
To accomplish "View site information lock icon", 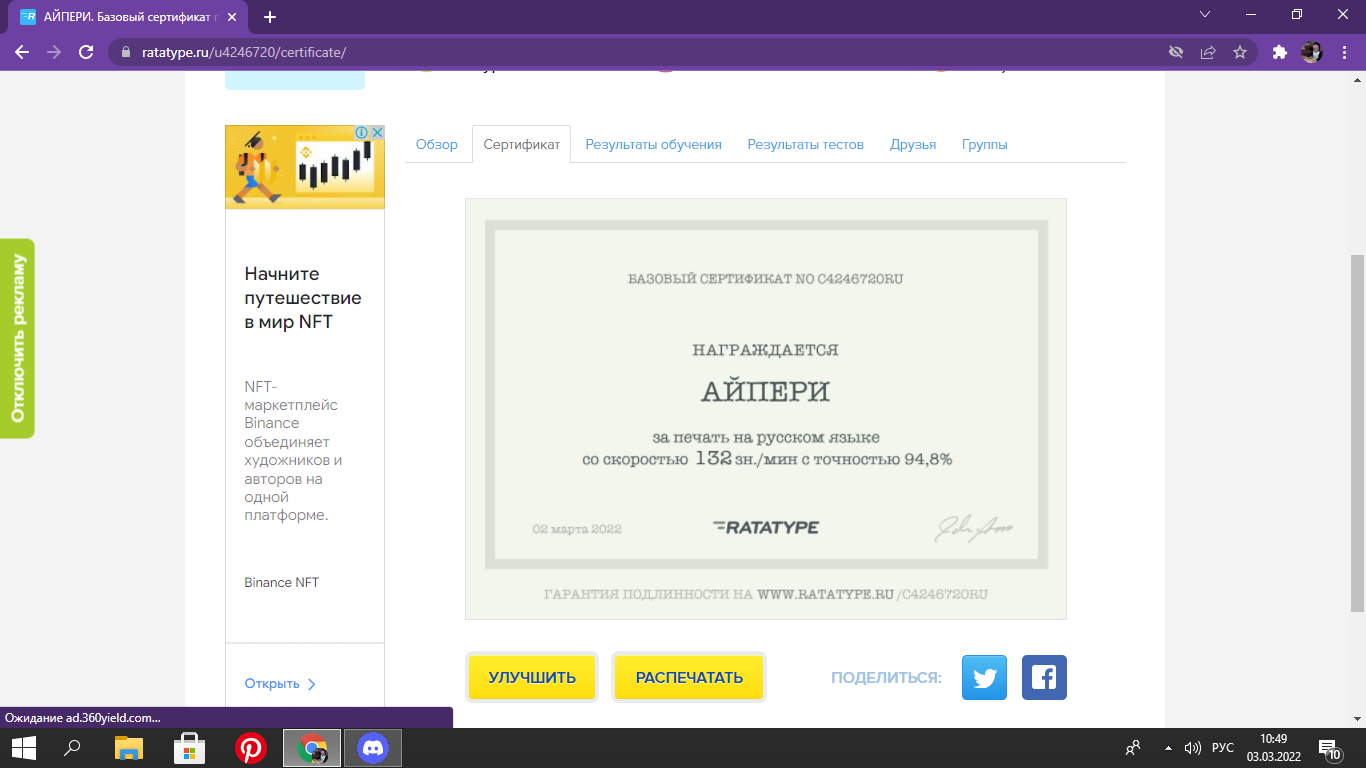I will click(x=126, y=52).
